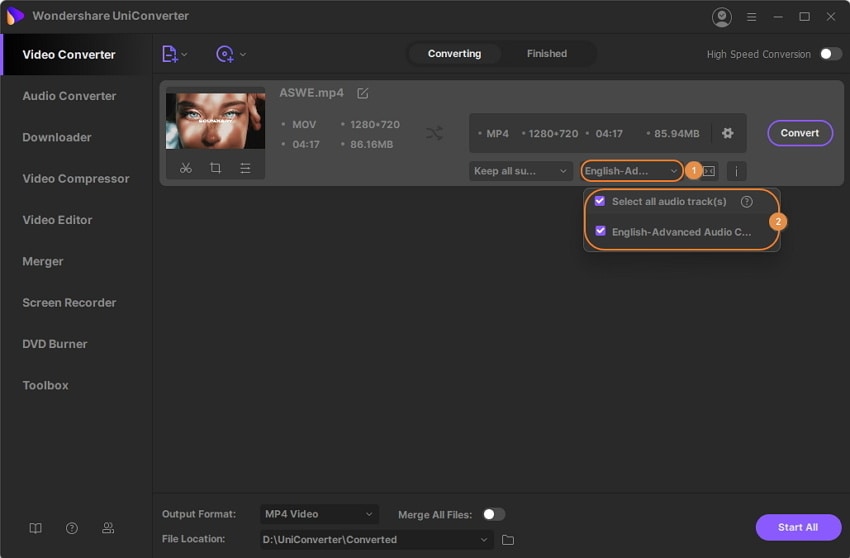Viewport: 850px width, 558px height.
Task: Open the crop tool under thumbnail
Action: (x=215, y=168)
